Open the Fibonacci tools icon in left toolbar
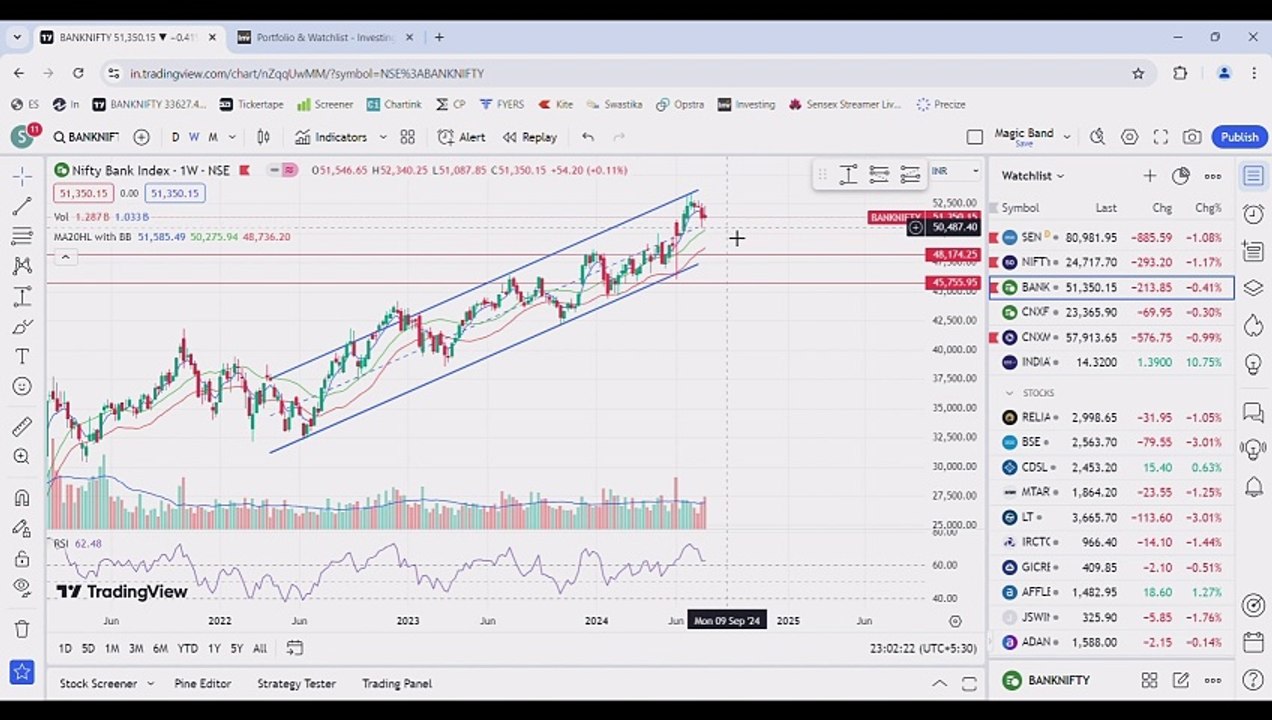Screen dimensions: 1272x720 pyautogui.click(x=21, y=236)
